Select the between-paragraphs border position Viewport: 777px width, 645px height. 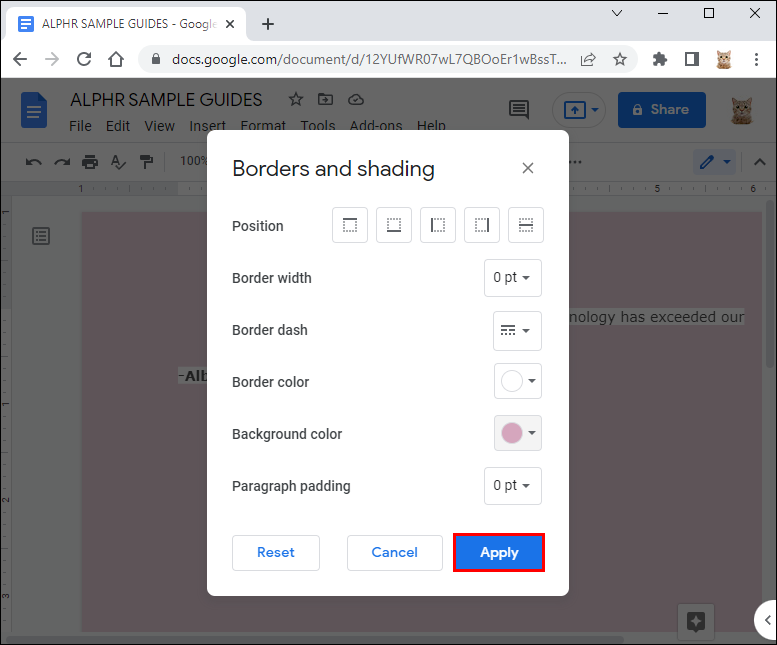click(526, 225)
